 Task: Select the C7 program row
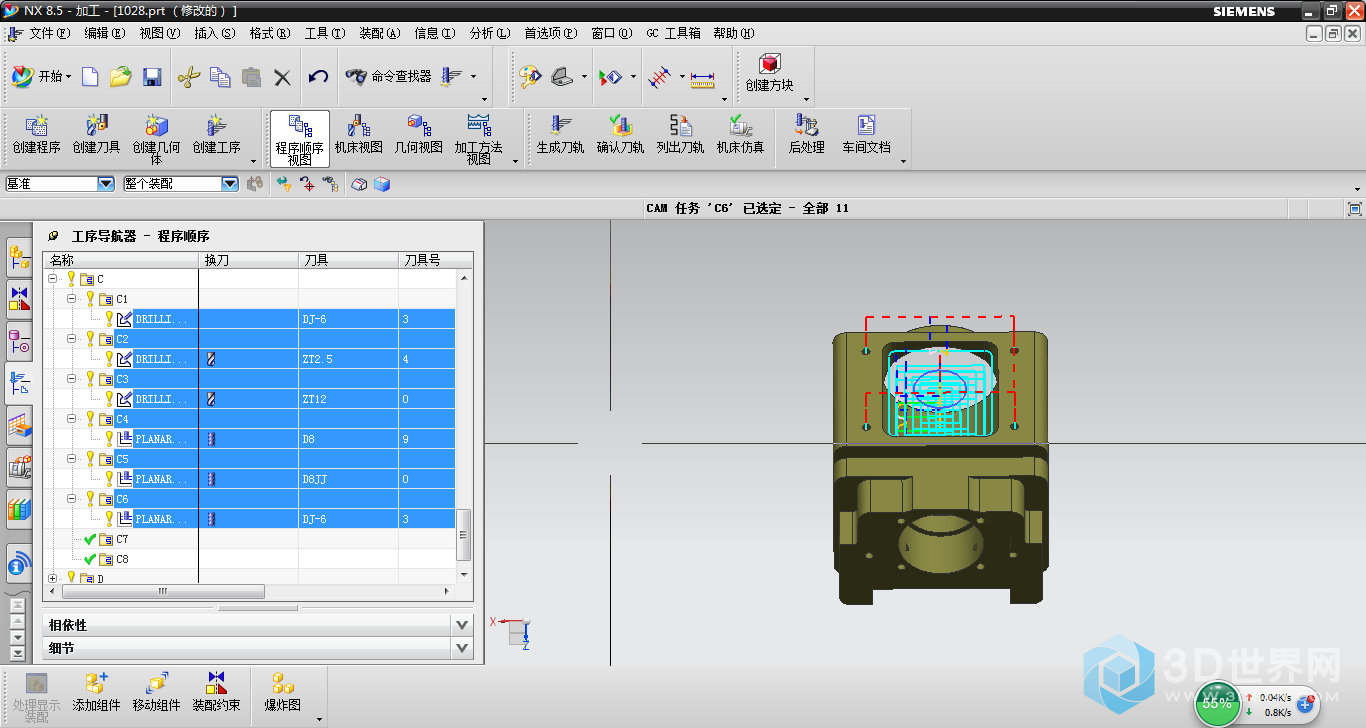[x=250, y=539]
